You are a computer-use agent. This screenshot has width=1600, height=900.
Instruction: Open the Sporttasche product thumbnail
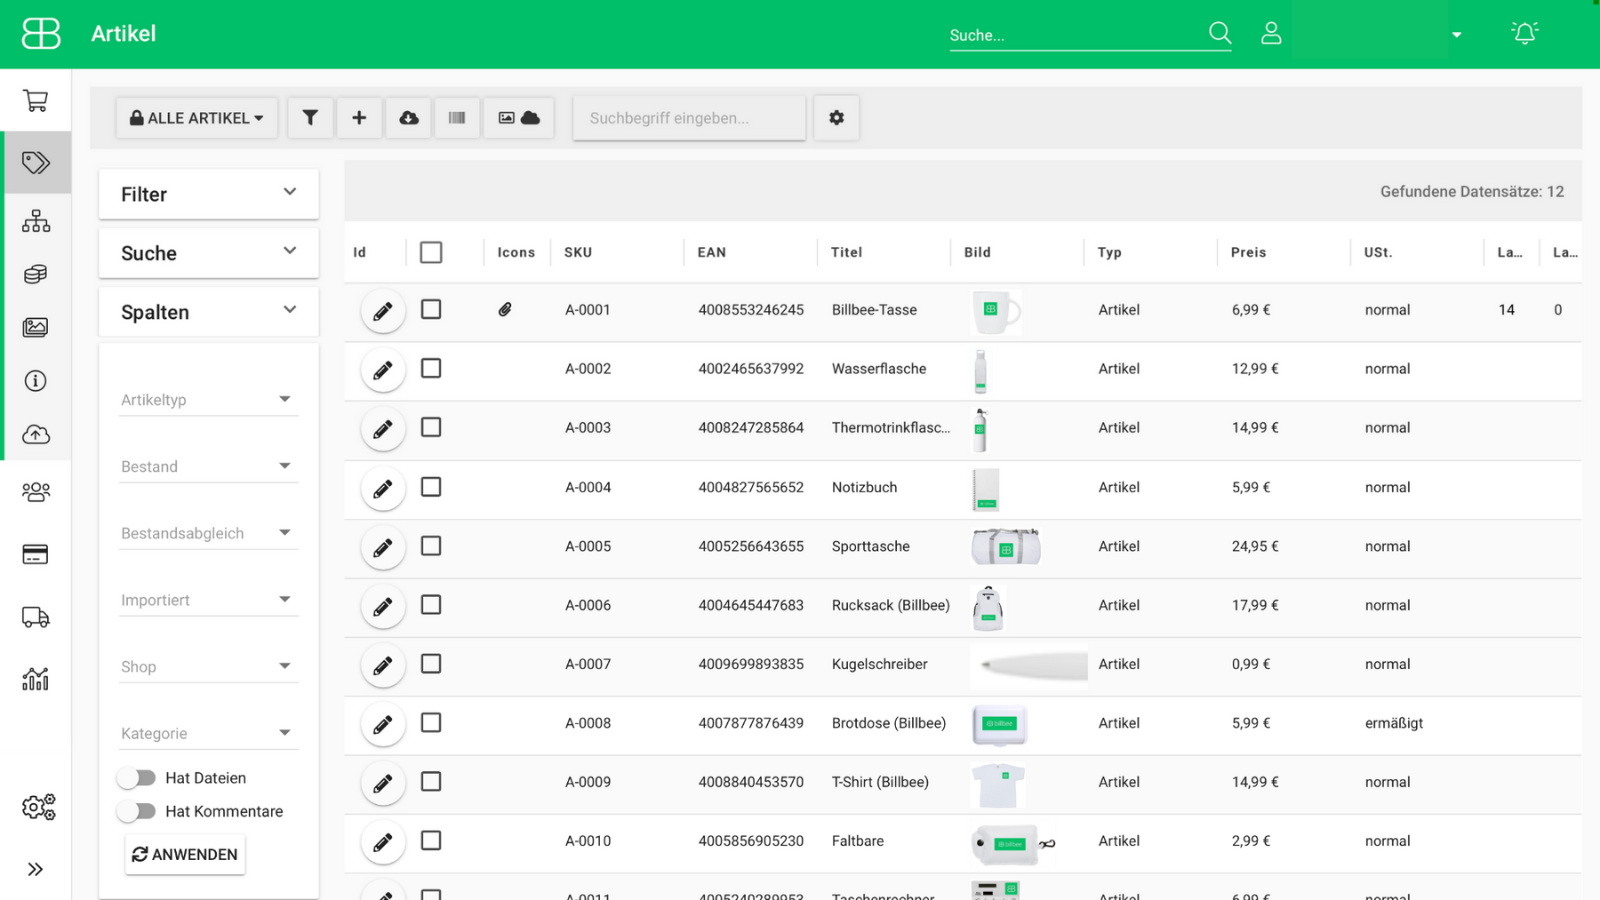click(1006, 547)
